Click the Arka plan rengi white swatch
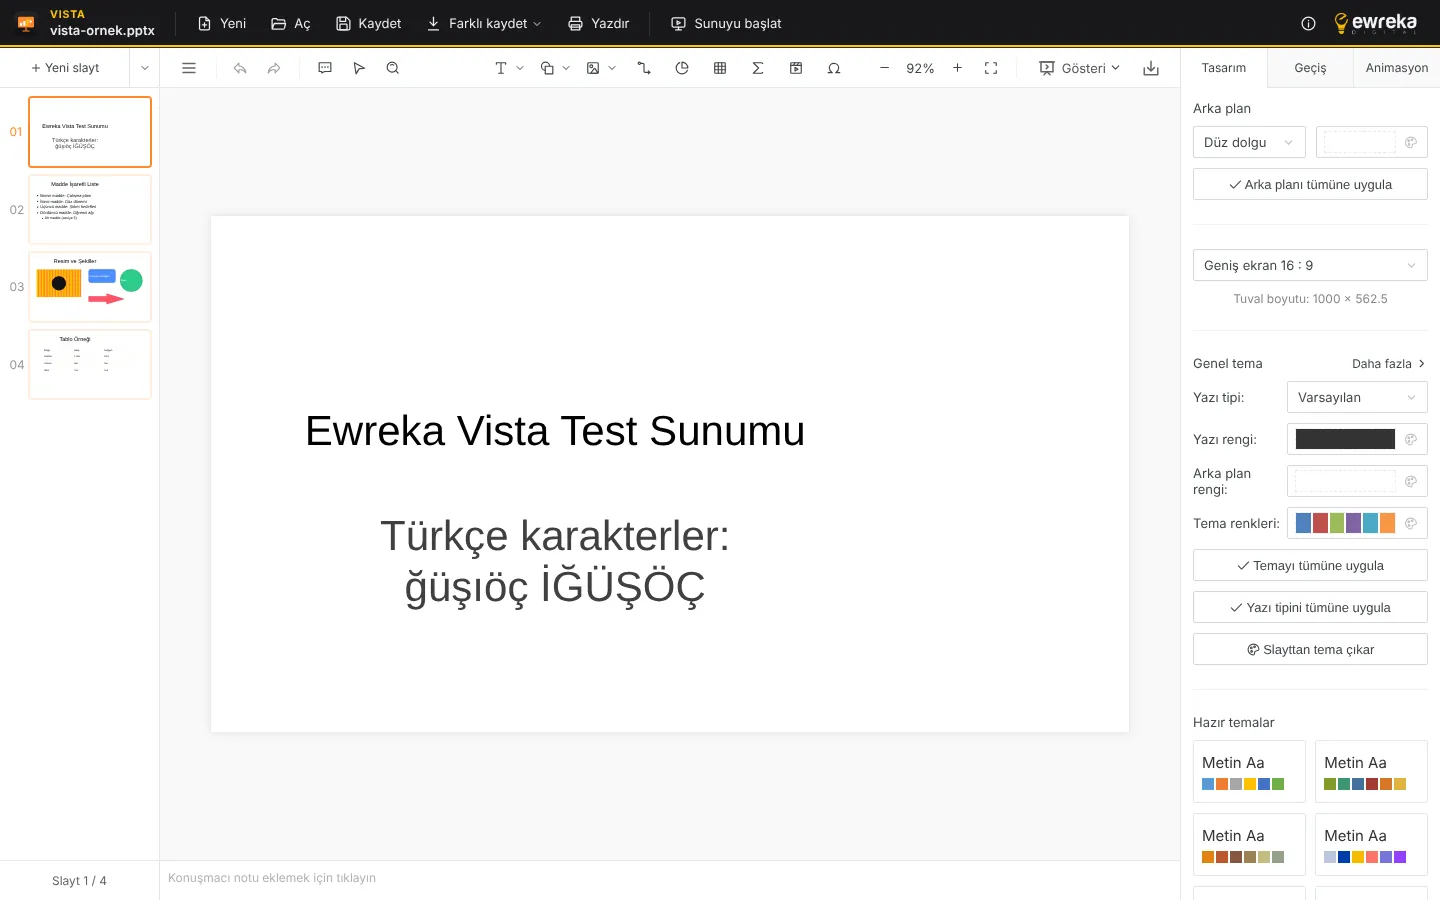The height and width of the screenshot is (900, 1440). point(1345,481)
